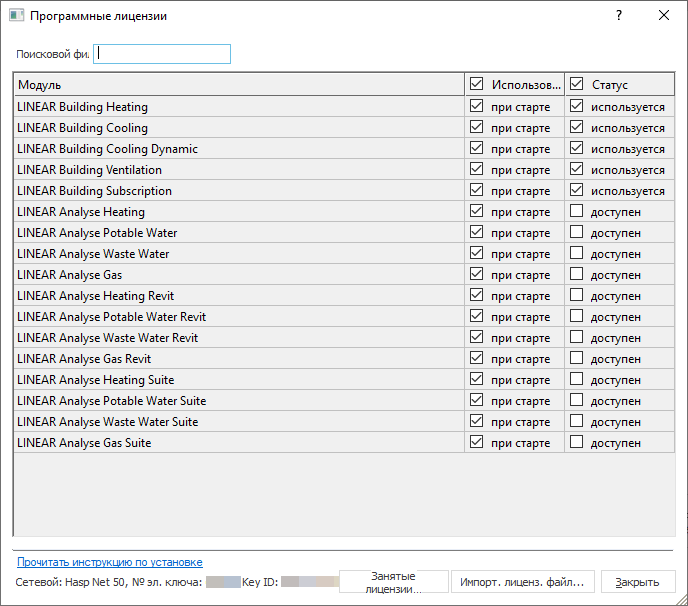This screenshot has height=606, width=688.
Task: Click 'Сетевой: Hasp Net 50' status text
Action: (x=70, y=582)
